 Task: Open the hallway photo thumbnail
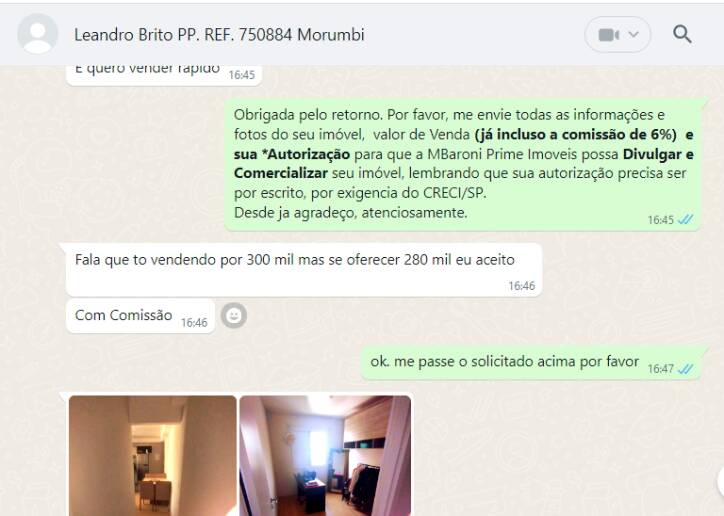pyautogui.click(x=152, y=456)
